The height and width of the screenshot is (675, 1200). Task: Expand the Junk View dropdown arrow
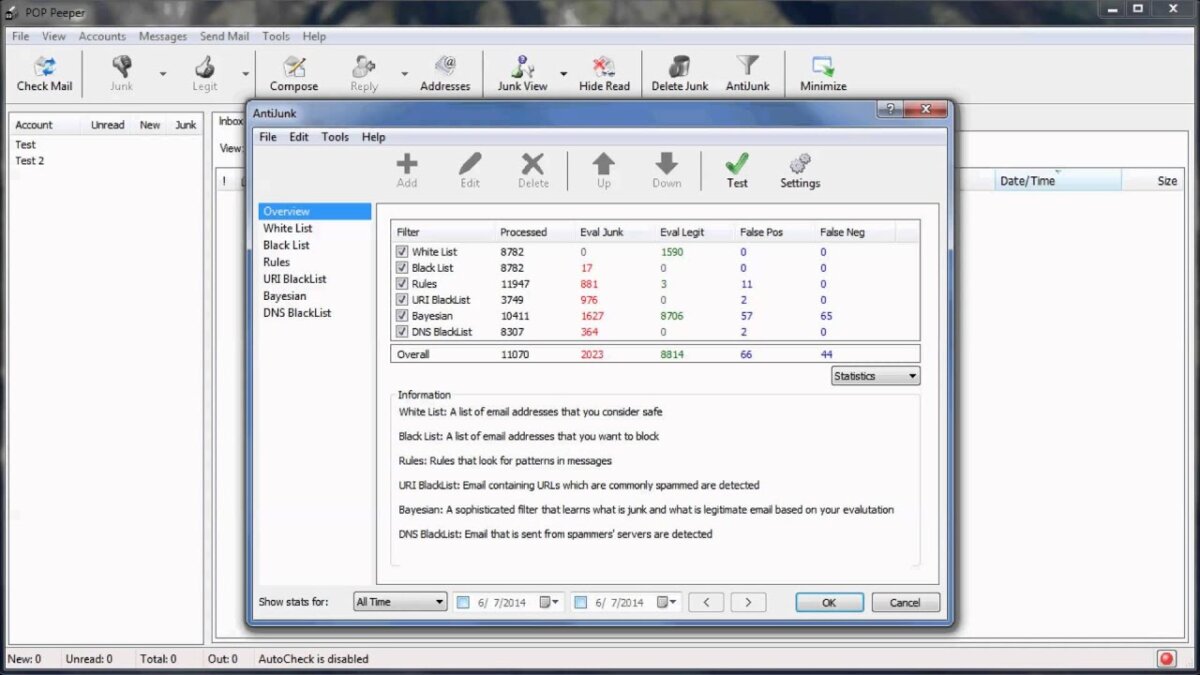[563, 73]
